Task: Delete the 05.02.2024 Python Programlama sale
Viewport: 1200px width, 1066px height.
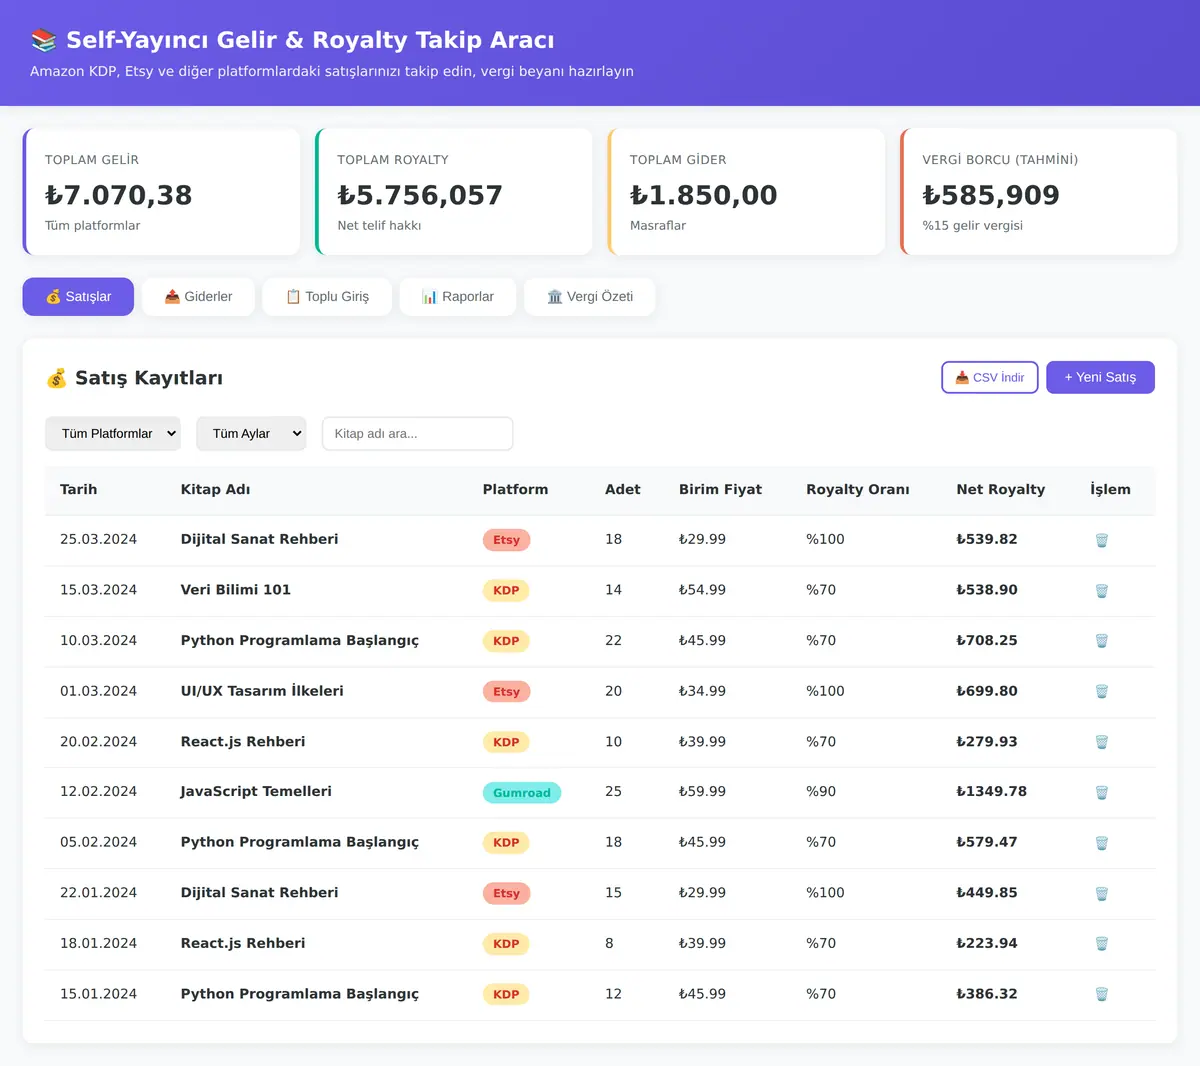Action: pyautogui.click(x=1101, y=843)
